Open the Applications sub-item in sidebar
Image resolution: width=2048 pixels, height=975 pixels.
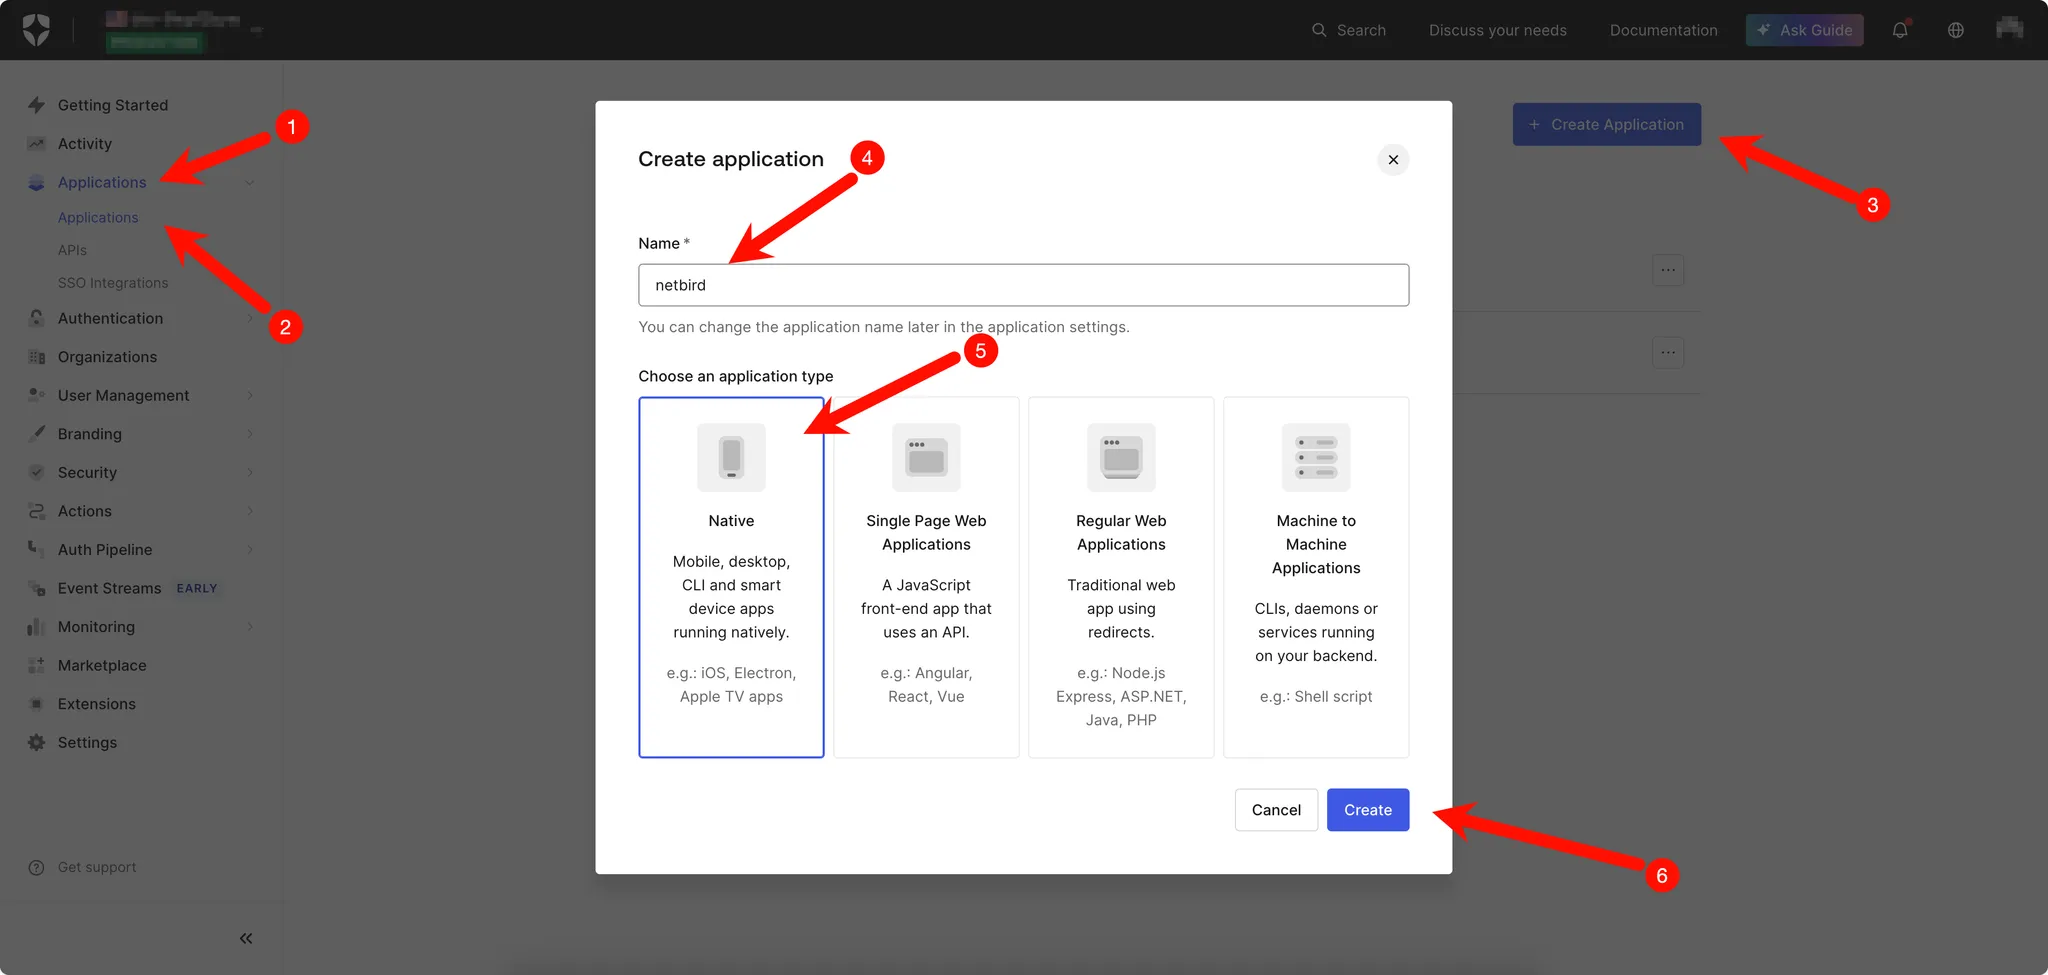pyautogui.click(x=98, y=217)
